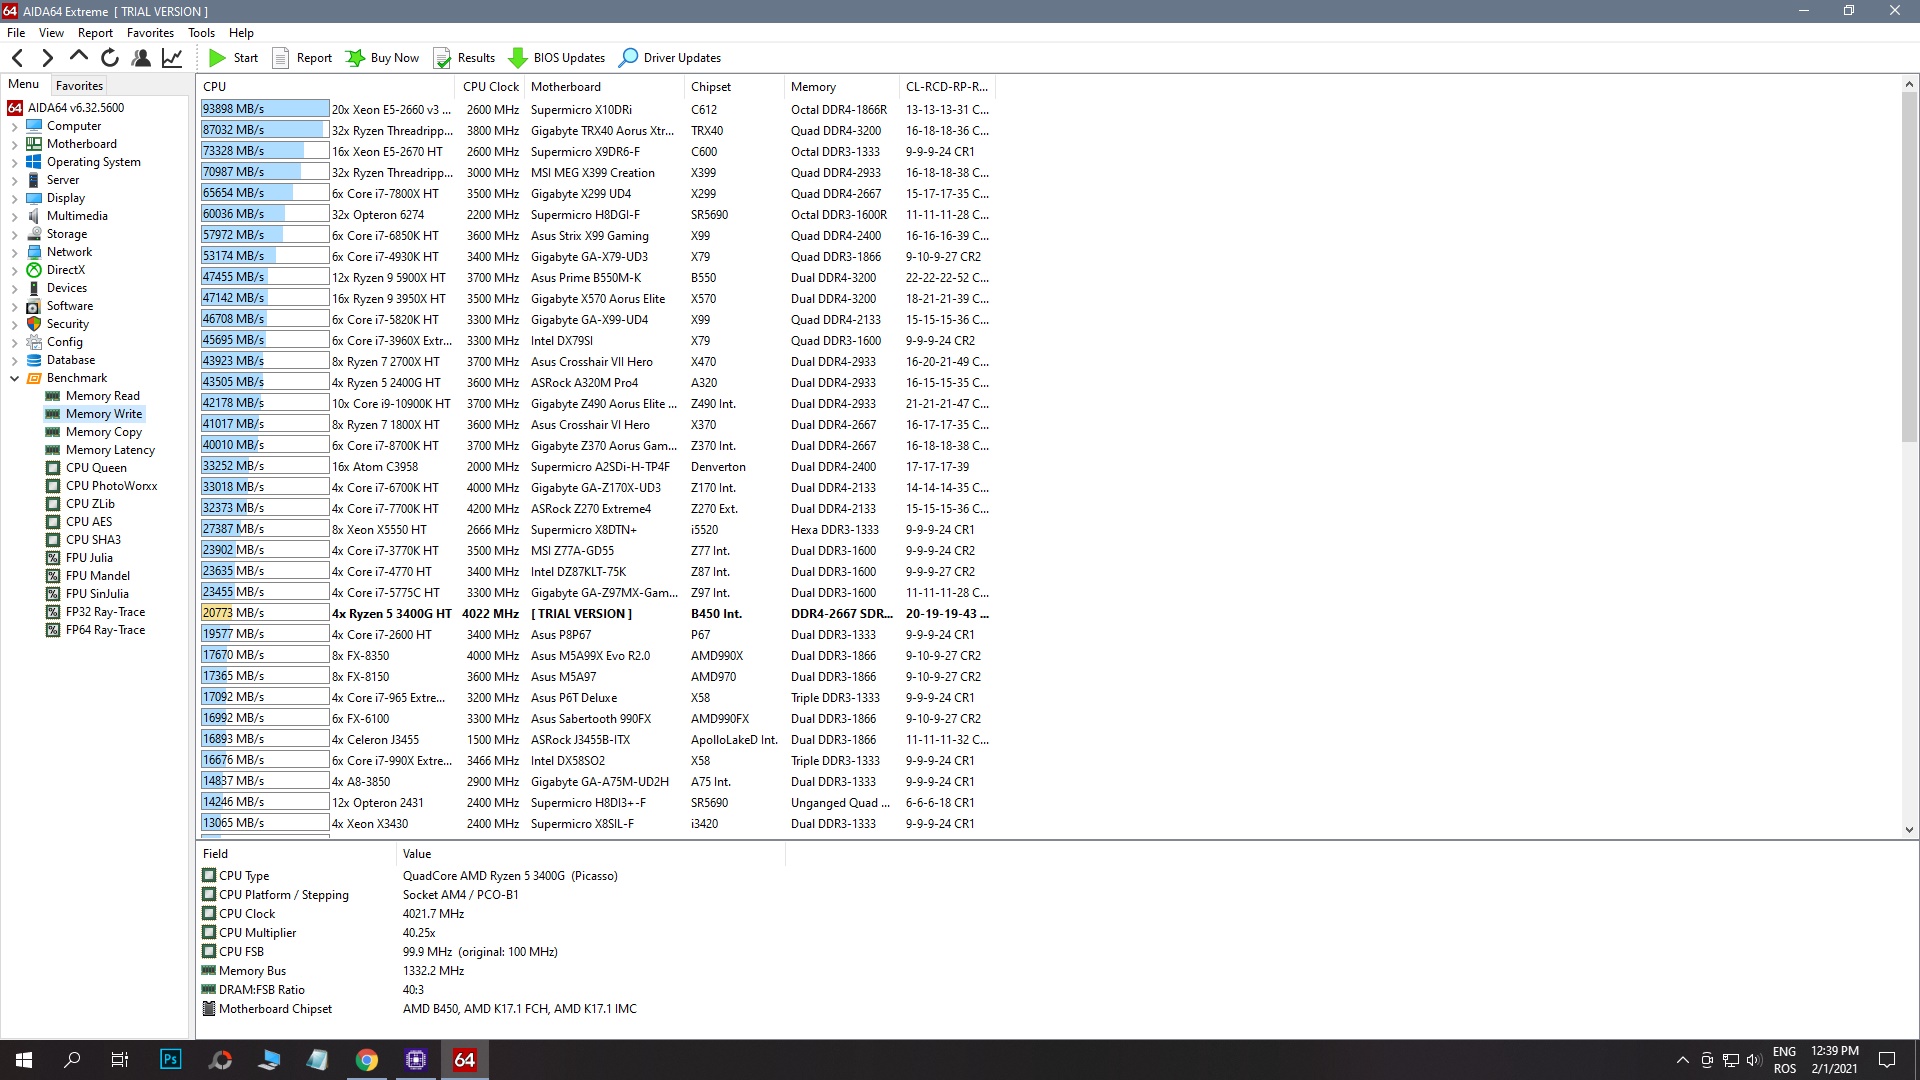The height and width of the screenshot is (1080, 1920).
Task: Select FPU Julia benchmark
Action: coord(89,558)
